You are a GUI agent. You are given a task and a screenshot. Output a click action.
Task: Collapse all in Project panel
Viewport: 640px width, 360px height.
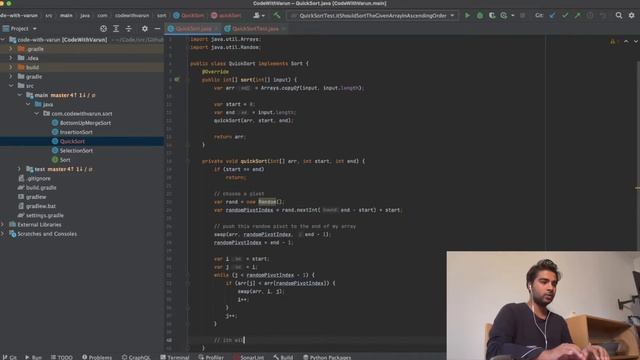pyautogui.click(x=129, y=29)
